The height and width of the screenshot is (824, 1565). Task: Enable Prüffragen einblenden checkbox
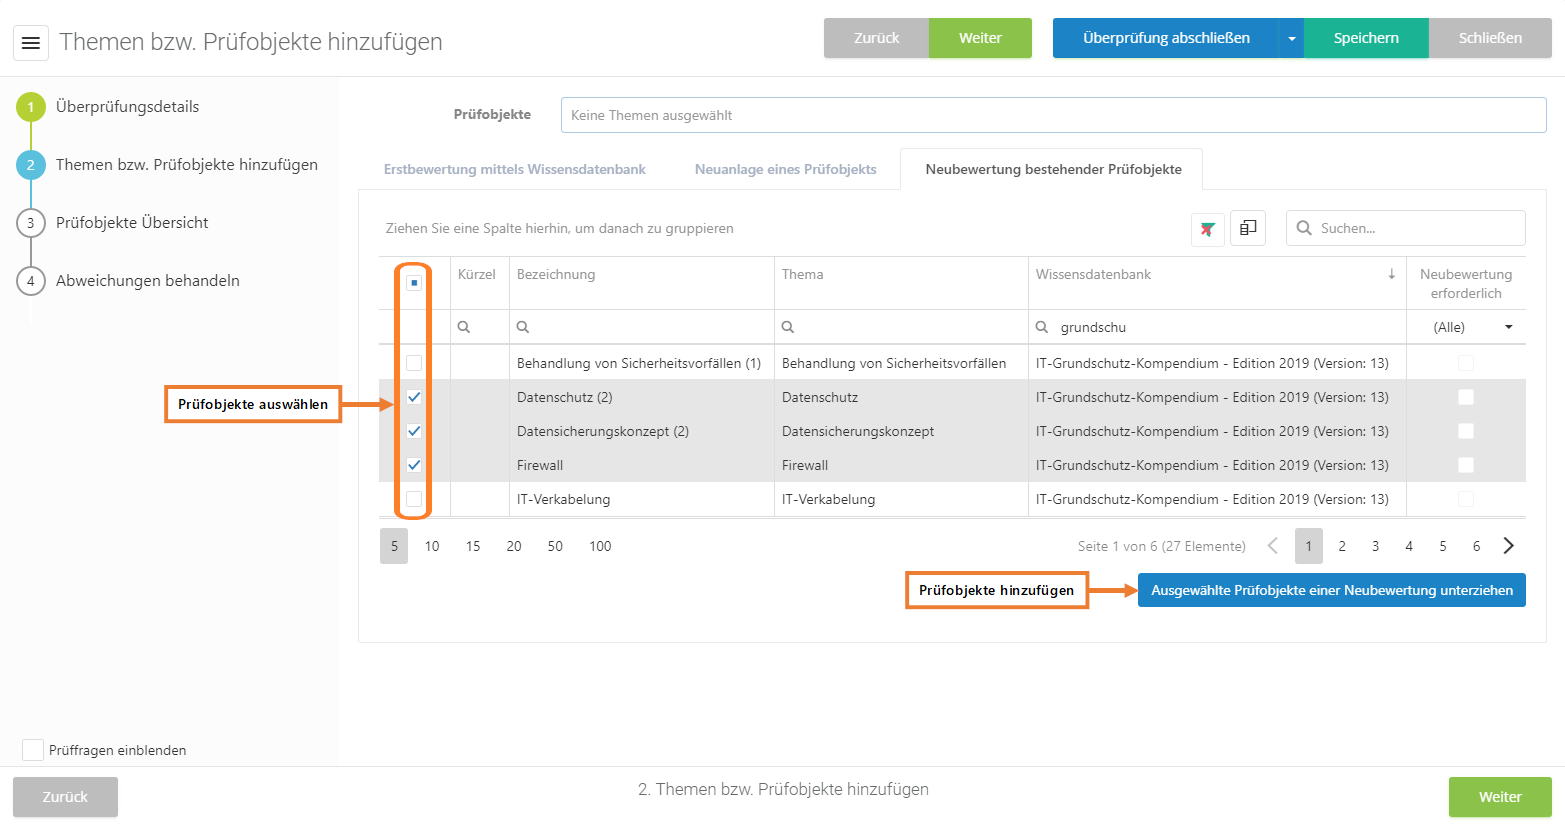pos(33,750)
